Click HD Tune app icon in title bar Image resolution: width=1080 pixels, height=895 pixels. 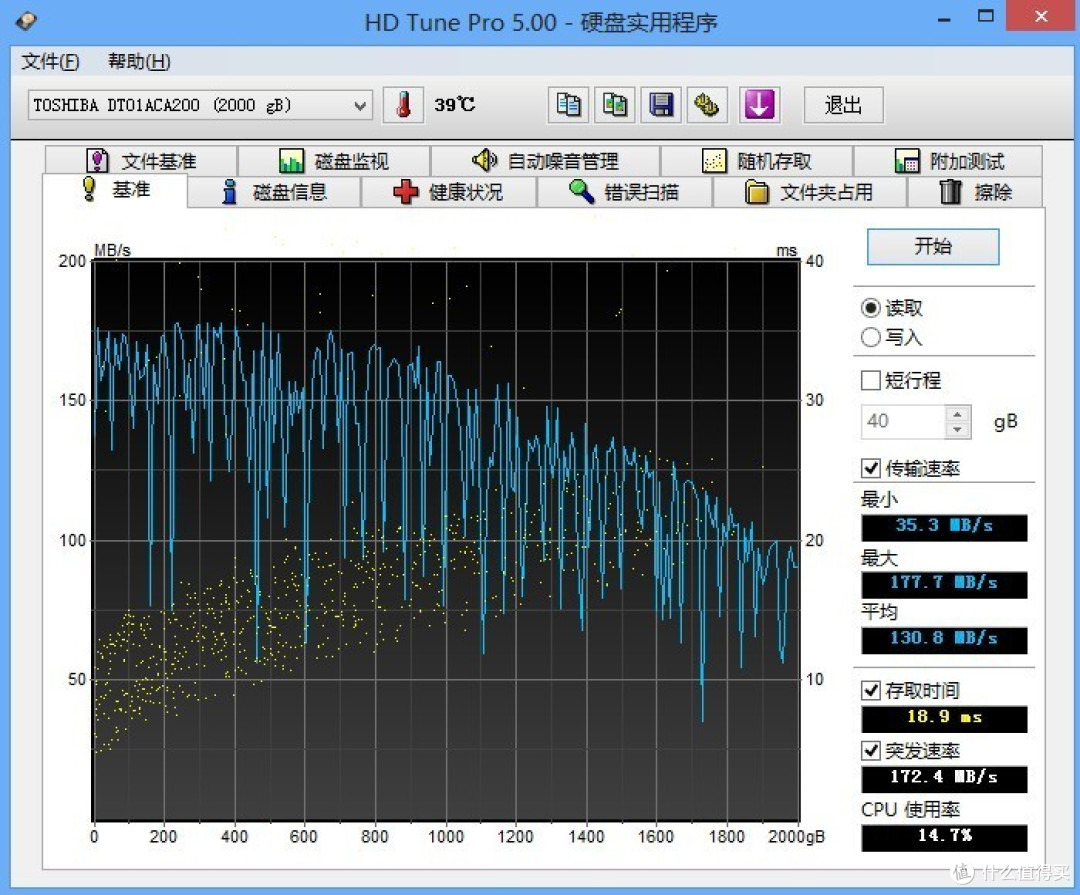pyautogui.click(x=26, y=21)
